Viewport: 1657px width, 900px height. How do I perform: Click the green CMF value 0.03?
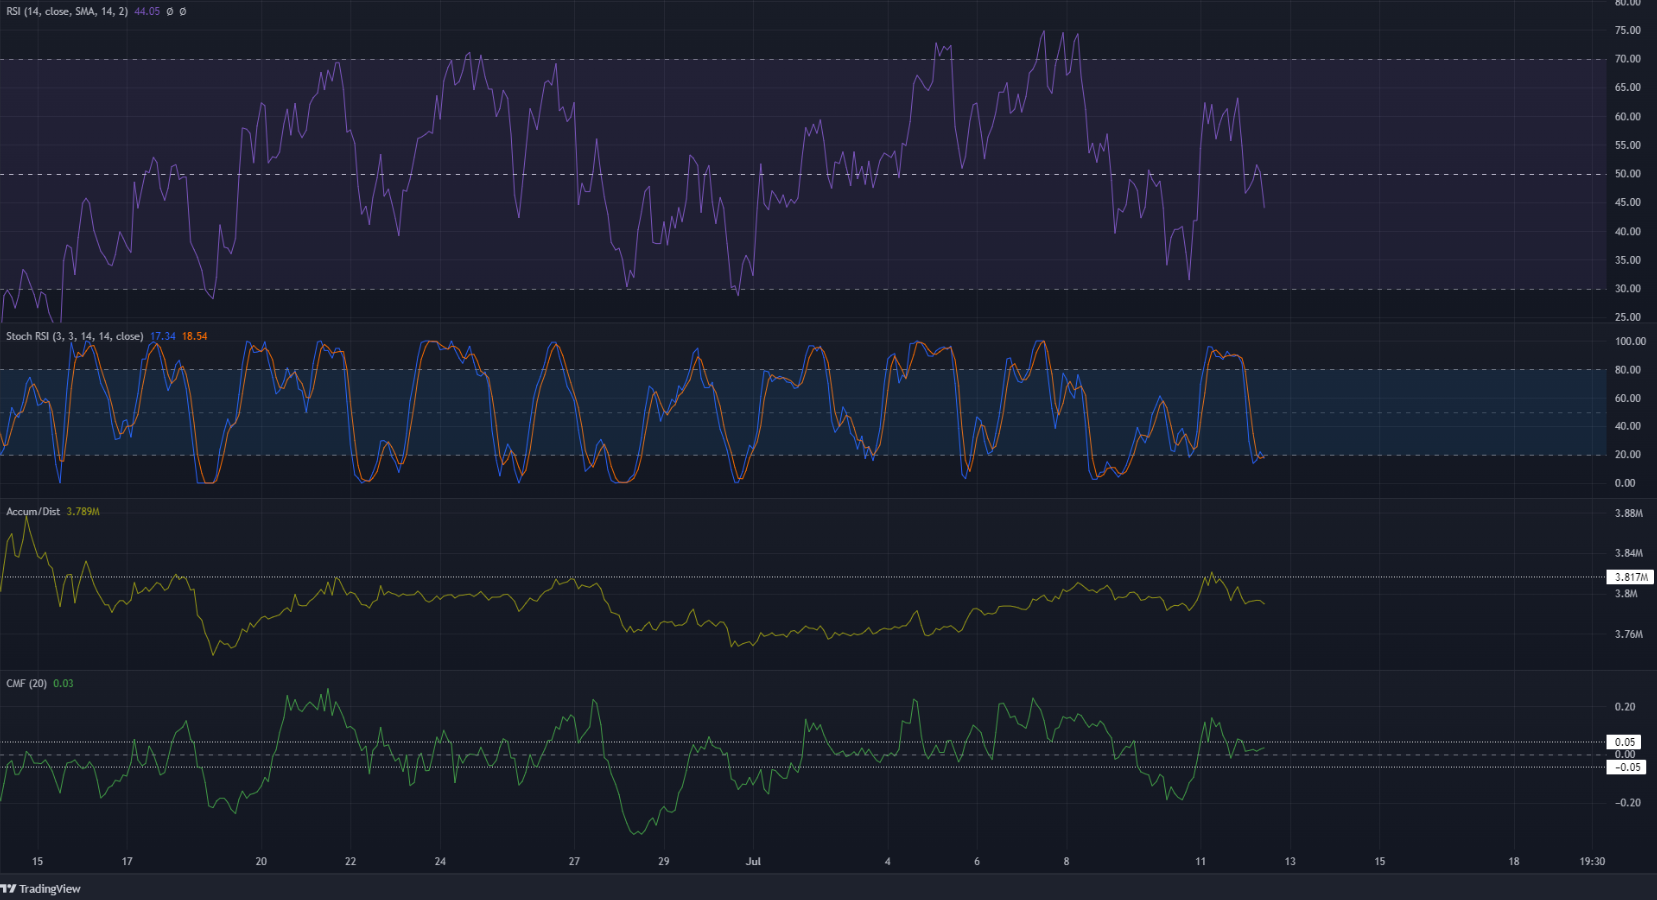point(63,684)
